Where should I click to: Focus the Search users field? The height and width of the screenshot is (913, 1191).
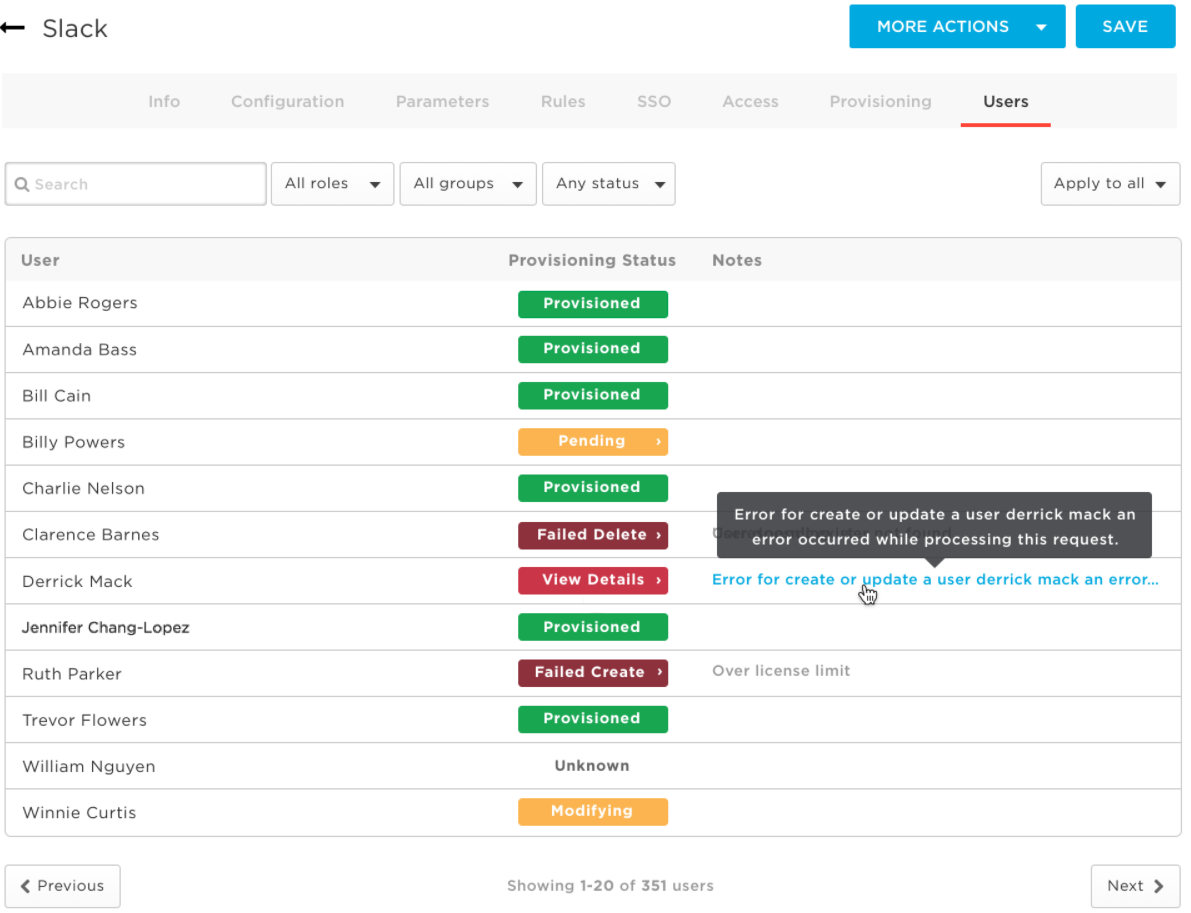[136, 184]
